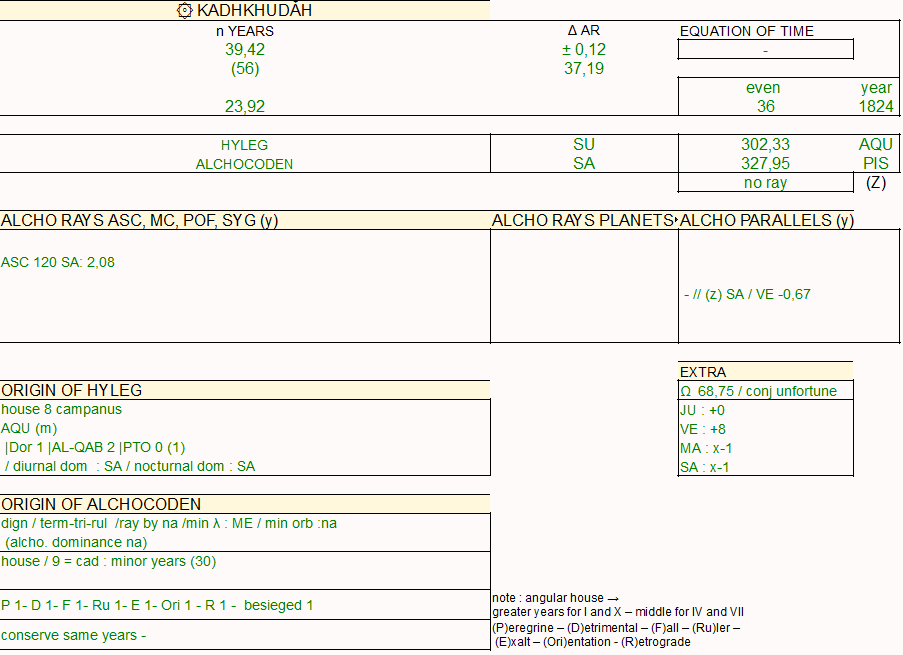
Task: Select the ALCHOCODEN row label
Action: click(x=244, y=164)
